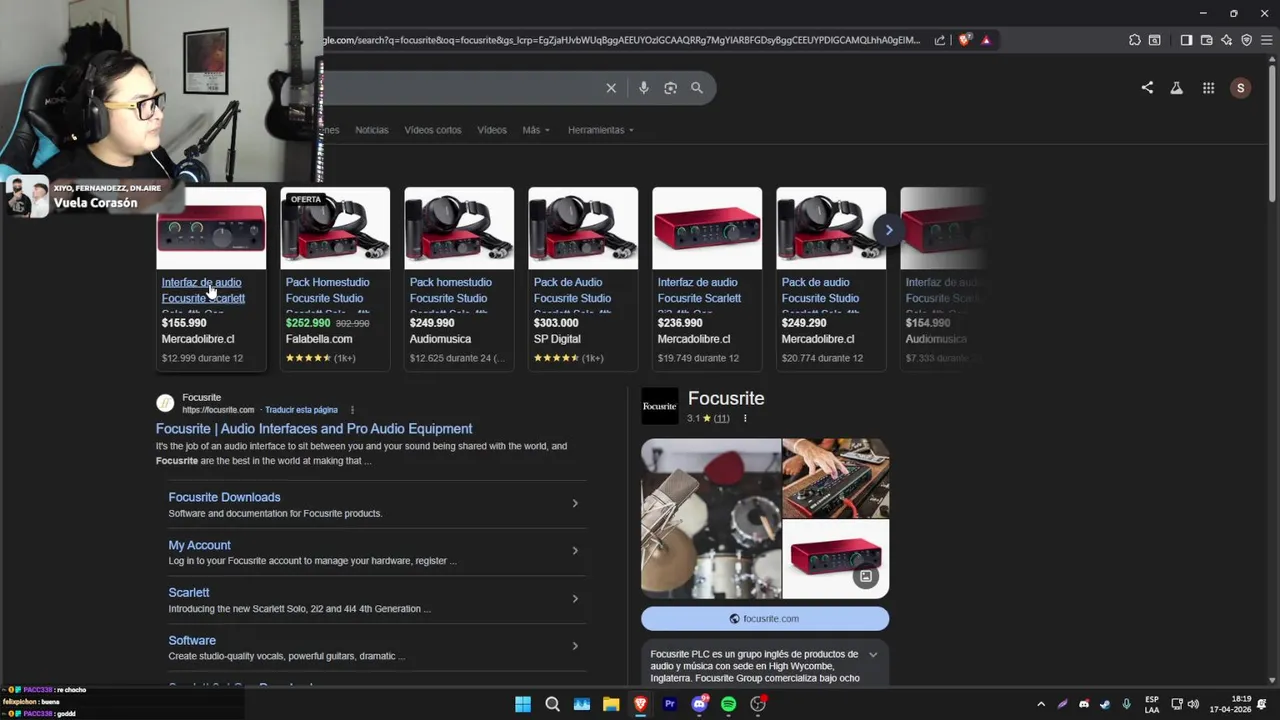Click ESP LAA language indicator
Viewport: 1280px width, 720px height.
click(x=1152, y=704)
